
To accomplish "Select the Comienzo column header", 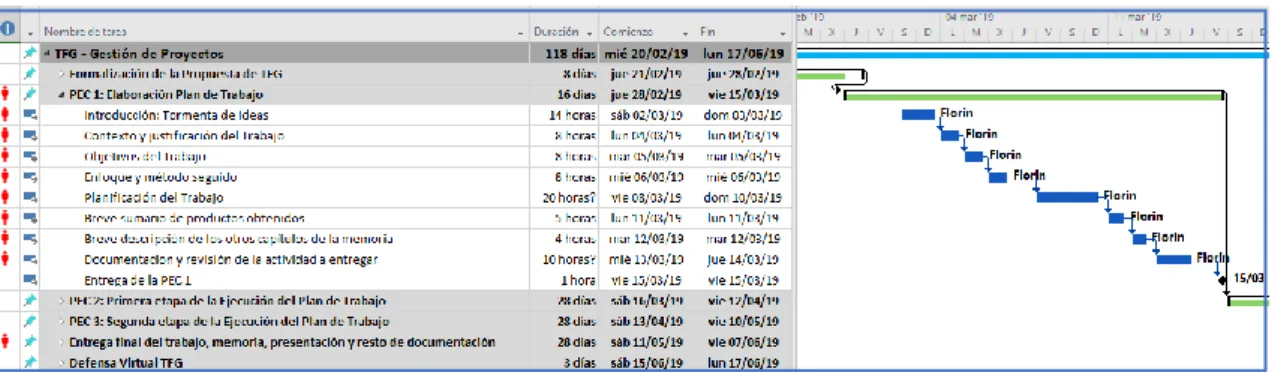I will coord(646,31).
